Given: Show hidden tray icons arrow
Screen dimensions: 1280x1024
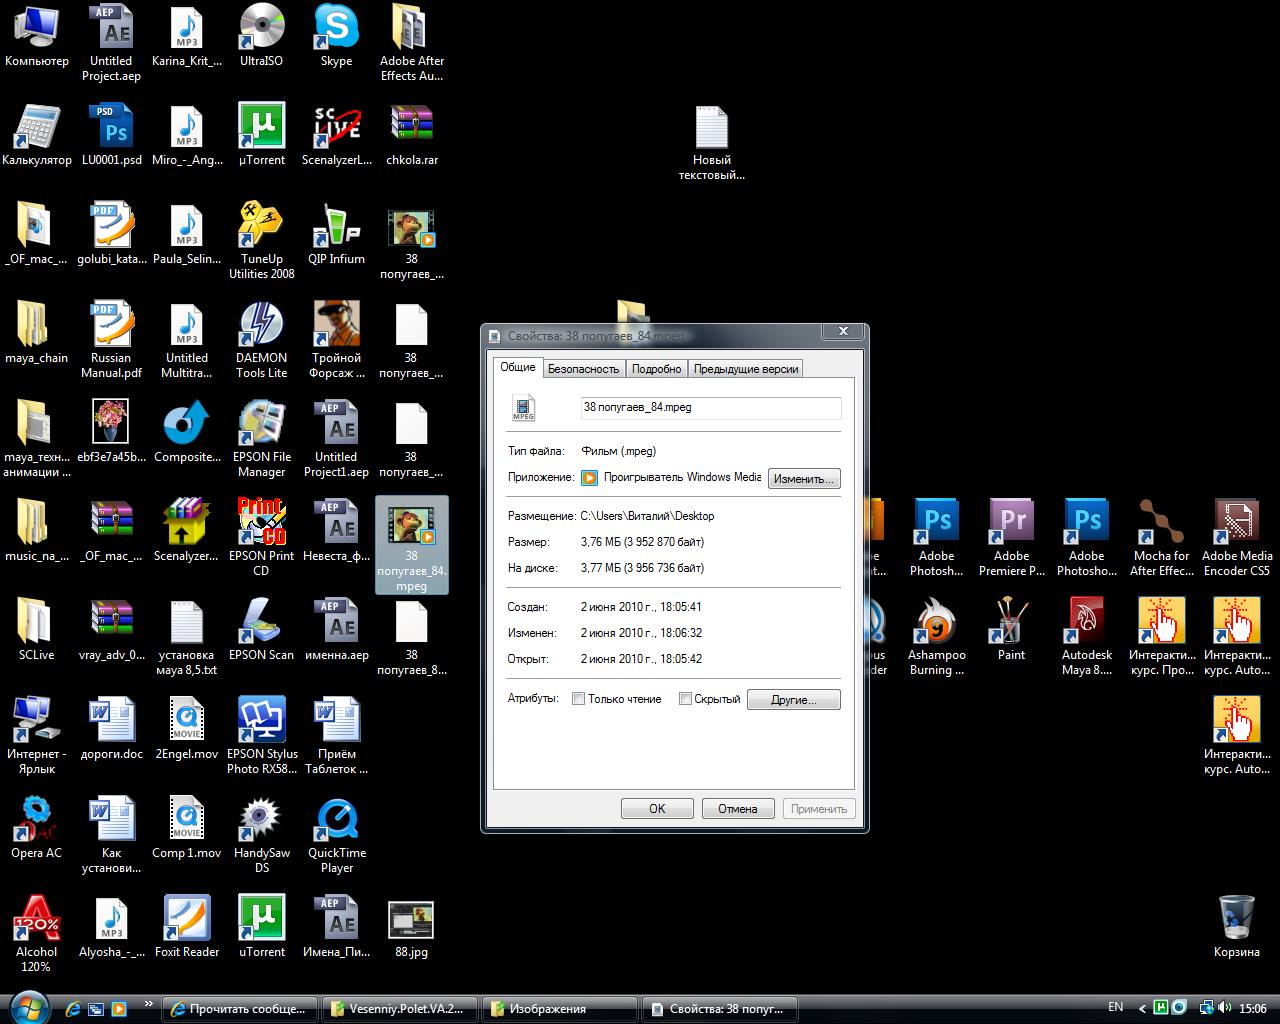Looking at the screenshot, I should click(1141, 1008).
